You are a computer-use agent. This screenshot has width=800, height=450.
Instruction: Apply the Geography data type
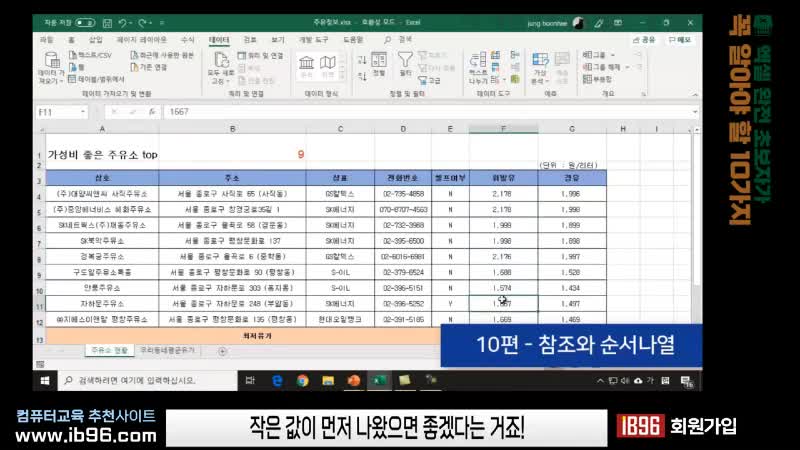pyautogui.click(x=328, y=66)
